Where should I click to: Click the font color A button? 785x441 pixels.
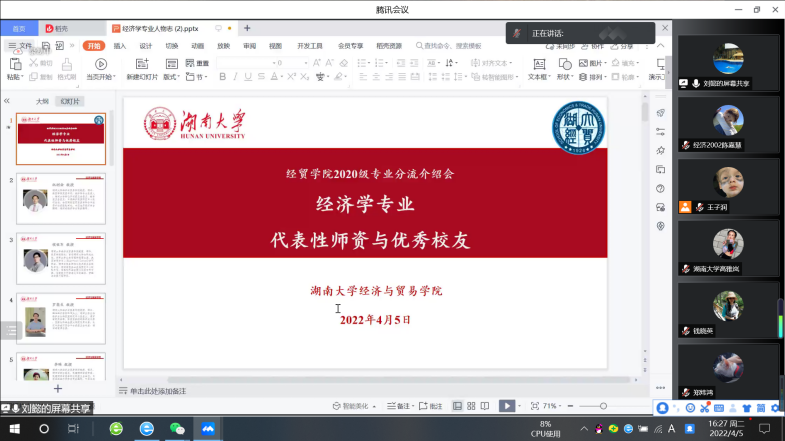pos(274,77)
